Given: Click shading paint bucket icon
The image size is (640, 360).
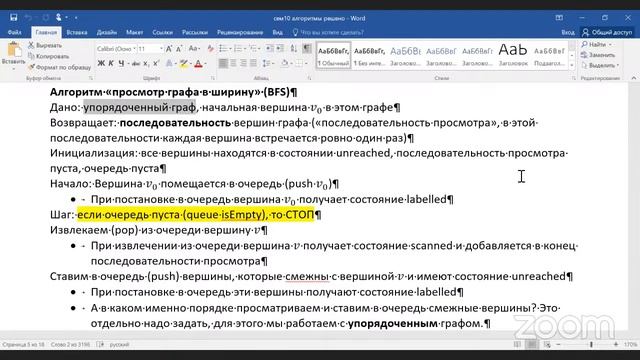Looking at the screenshot, I should [285, 63].
